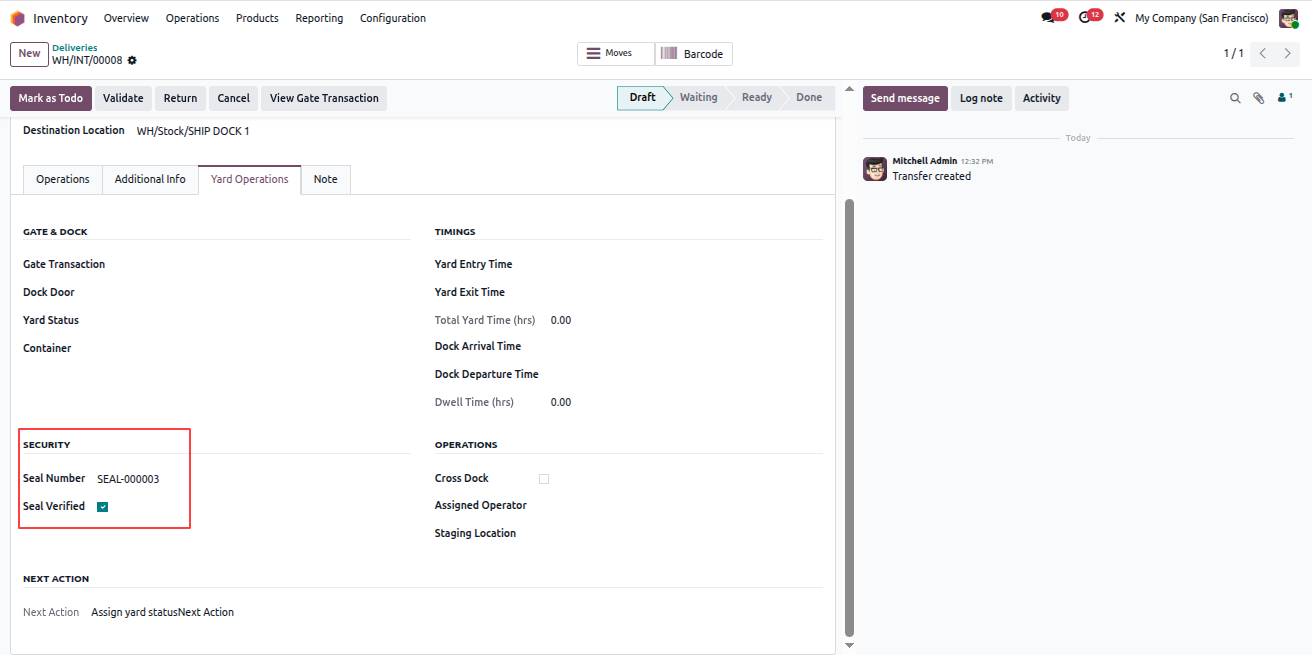
Task: Open the Inventory app home icon
Action: tap(17, 18)
